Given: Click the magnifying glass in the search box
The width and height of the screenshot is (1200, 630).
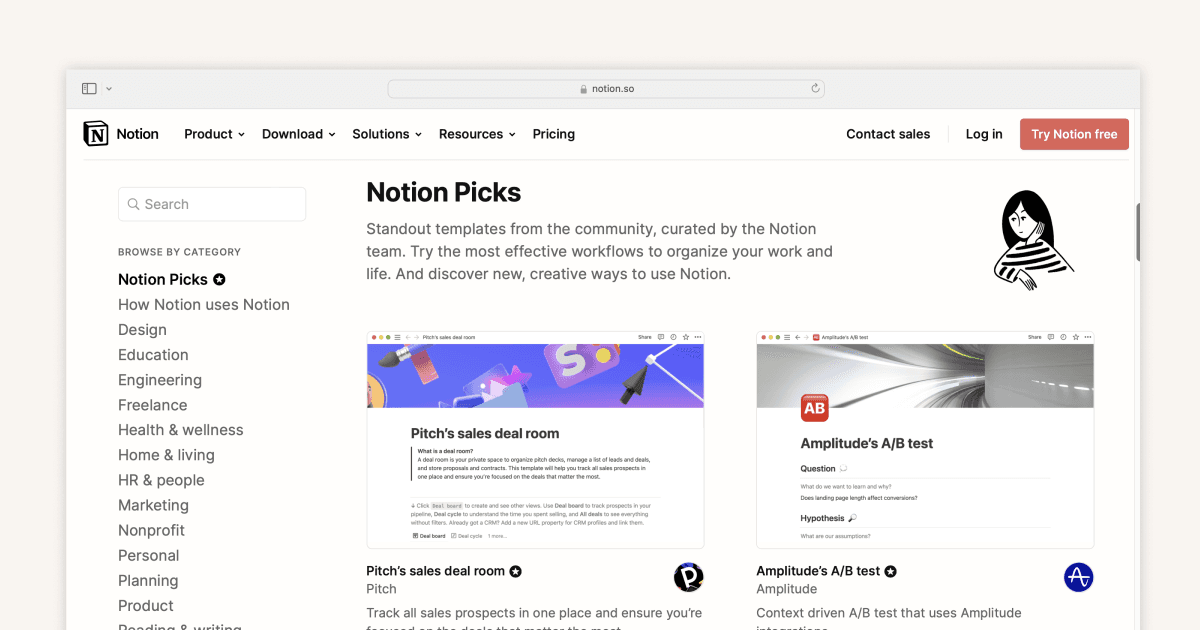Looking at the screenshot, I should pyautogui.click(x=133, y=204).
